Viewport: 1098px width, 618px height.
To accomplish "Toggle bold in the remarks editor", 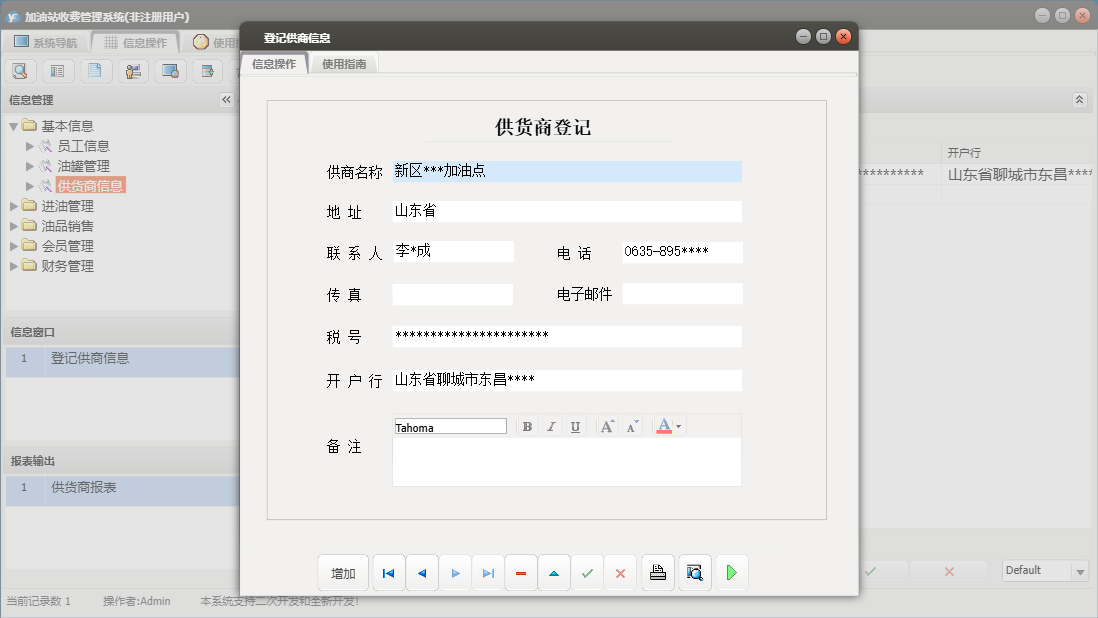I will pos(527,426).
